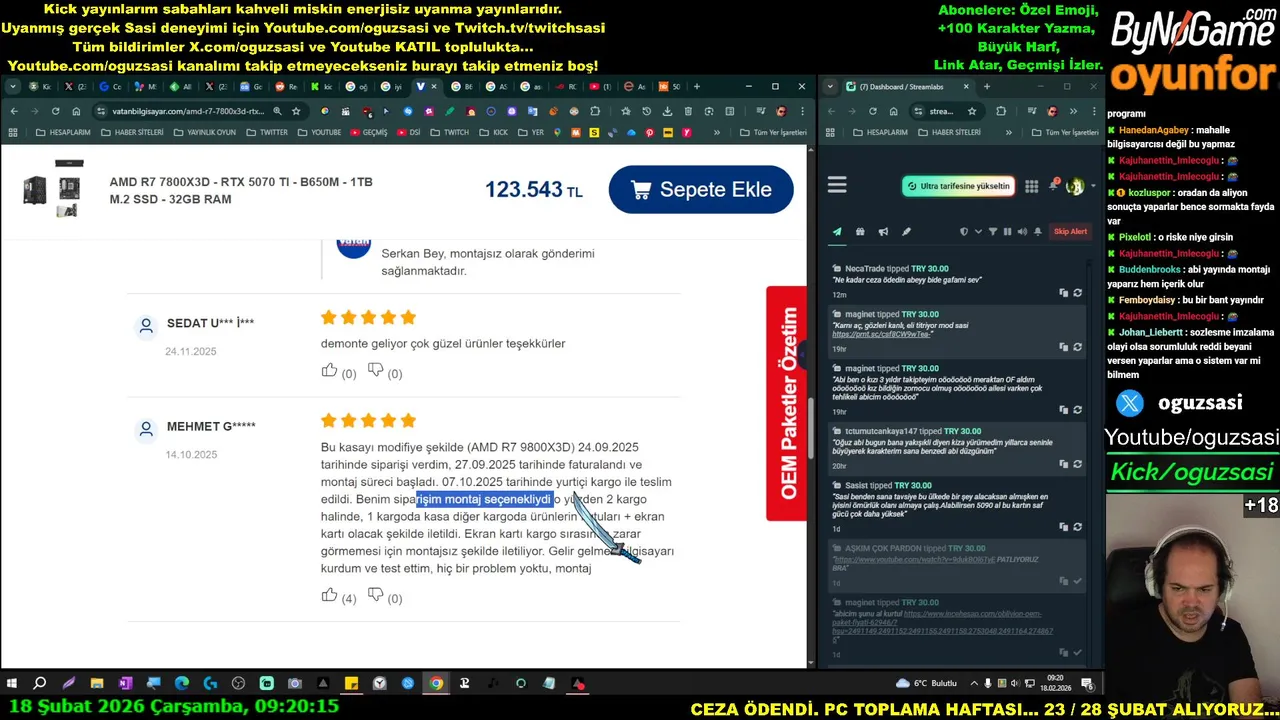Viewport: 1280px width, 720px height.
Task: Open the TWITCH bookmark folder
Action: click(449, 132)
